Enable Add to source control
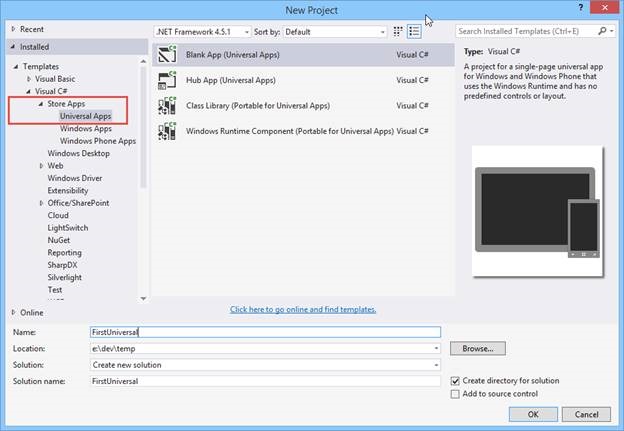 coord(455,394)
